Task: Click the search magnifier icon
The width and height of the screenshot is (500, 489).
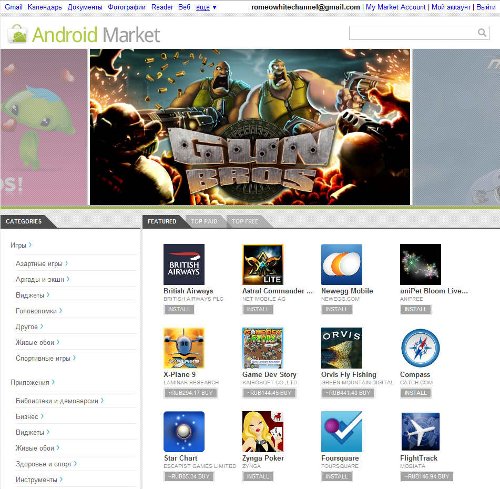Action: pyautogui.click(x=482, y=32)
